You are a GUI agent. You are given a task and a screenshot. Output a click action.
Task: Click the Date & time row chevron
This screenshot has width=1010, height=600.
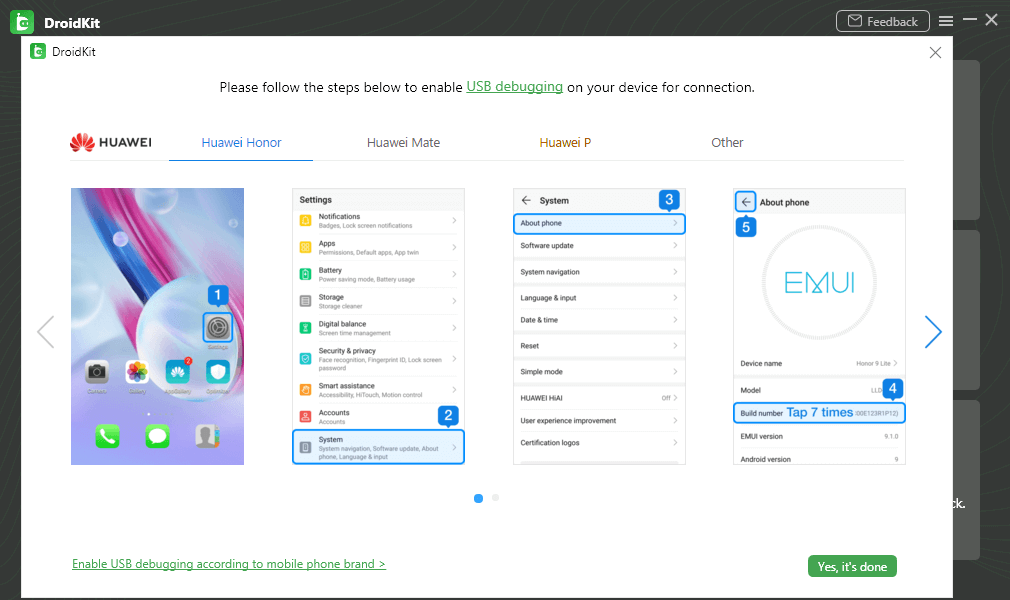675,320
